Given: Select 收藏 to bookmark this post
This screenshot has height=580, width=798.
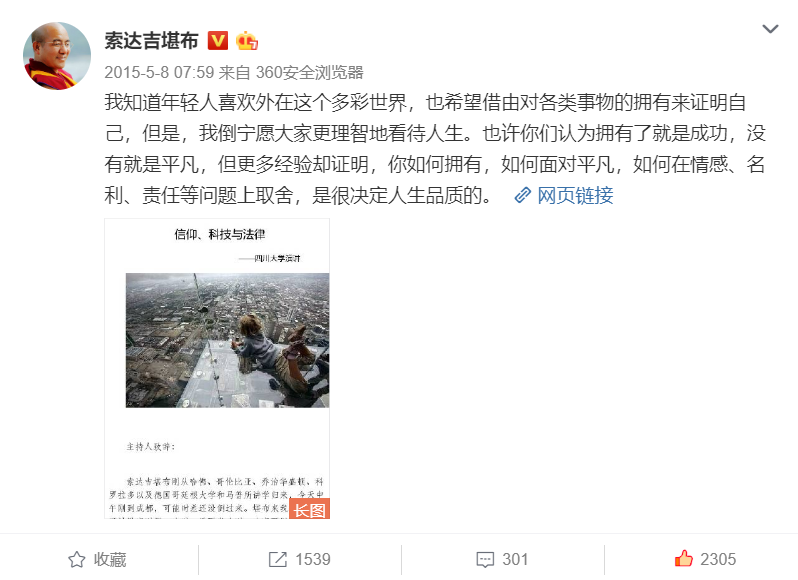Looking at the screenshot, I should point(110,560).
